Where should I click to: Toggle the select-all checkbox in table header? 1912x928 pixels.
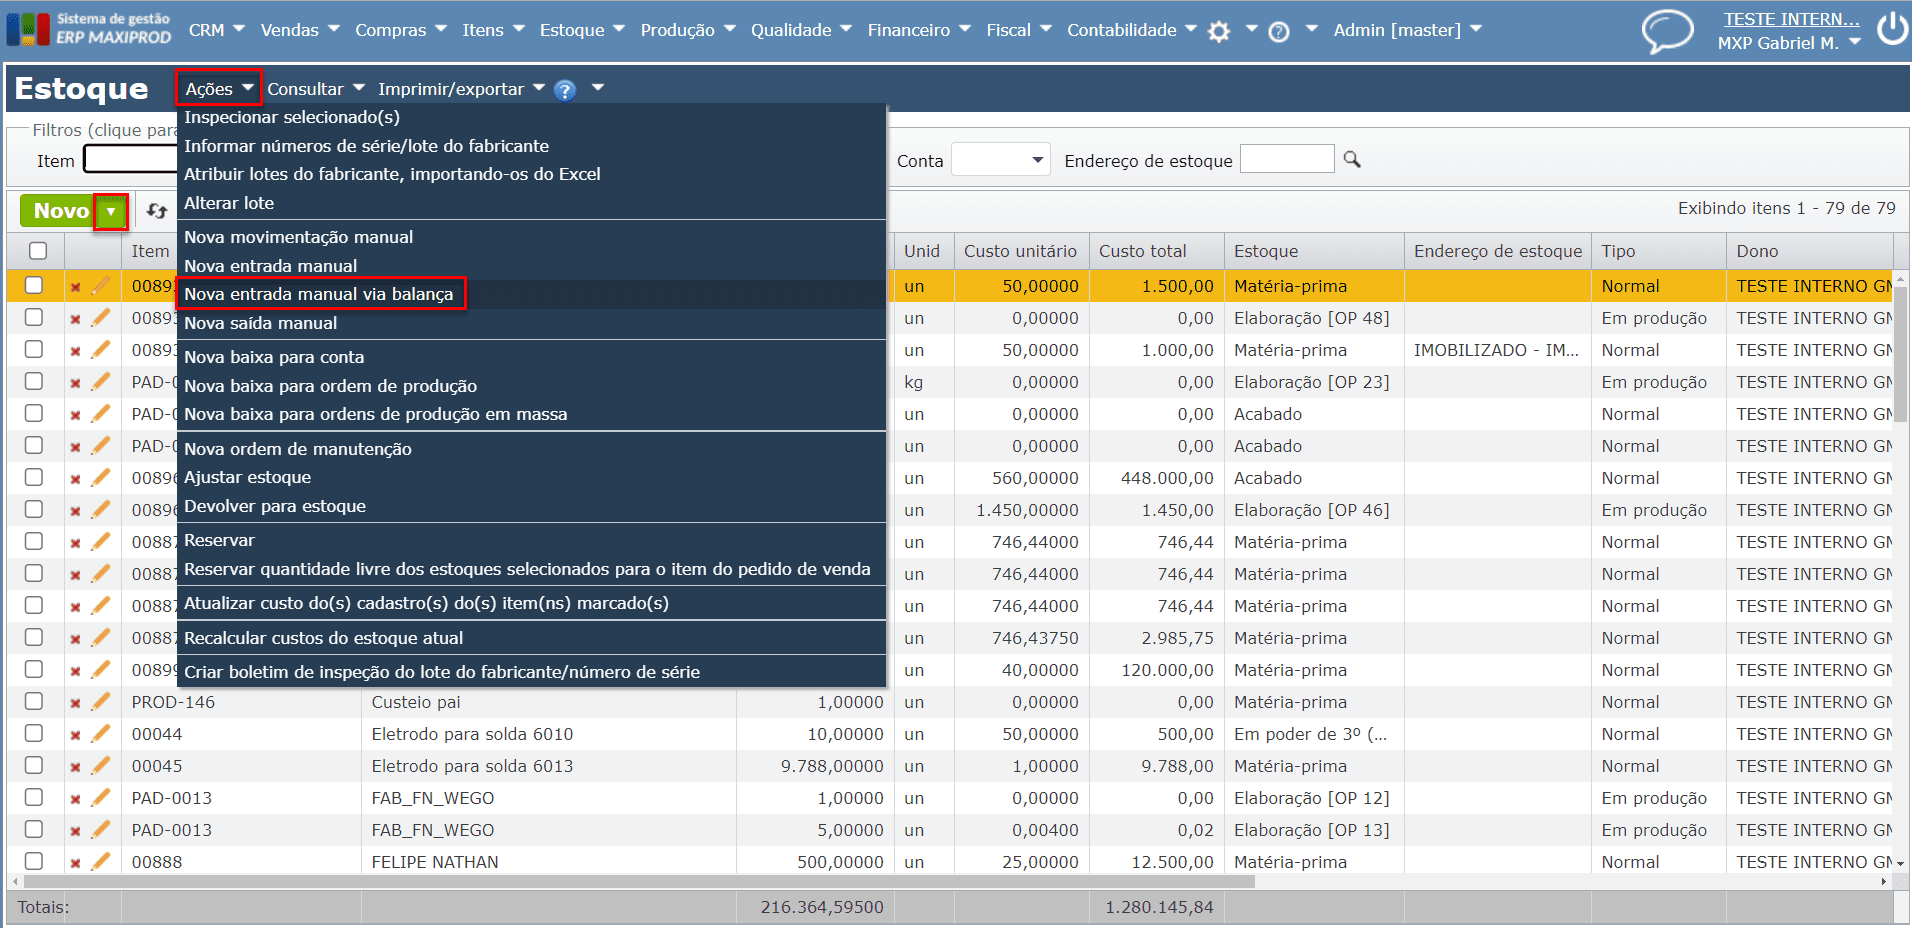pos(38,251)
